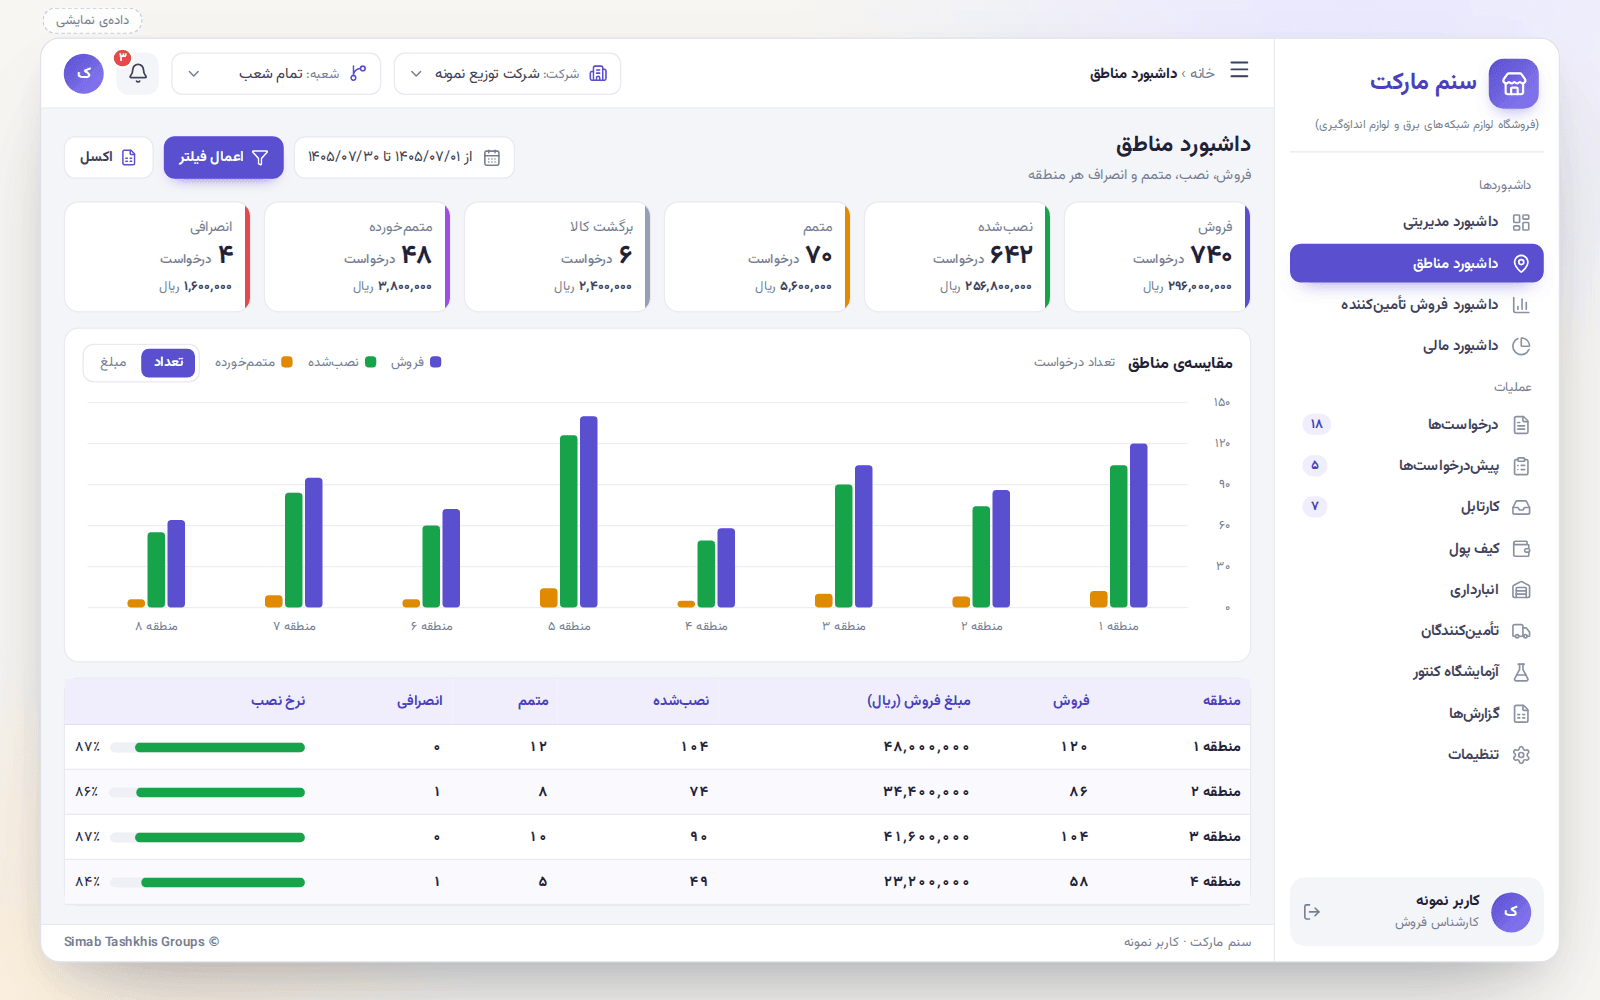
Task: Click the پیش‌درخواست‌ها clipboard icon
Action: coord(1521,466)
